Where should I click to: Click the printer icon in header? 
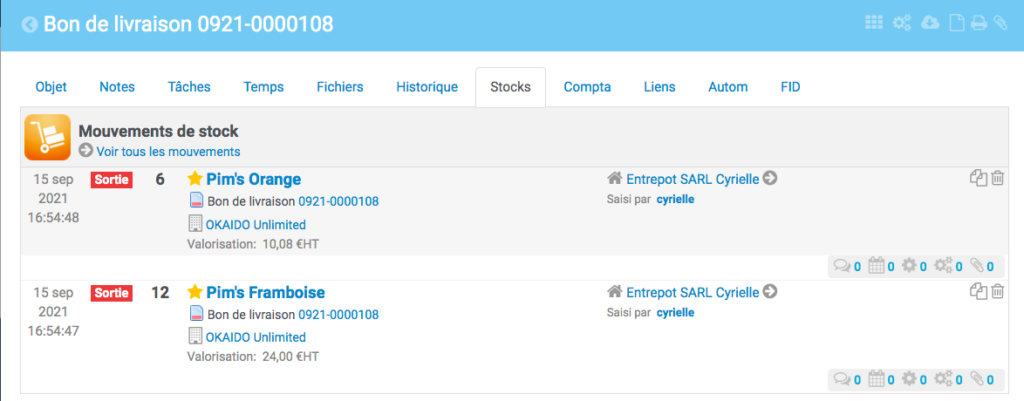[x=978, y=23]
